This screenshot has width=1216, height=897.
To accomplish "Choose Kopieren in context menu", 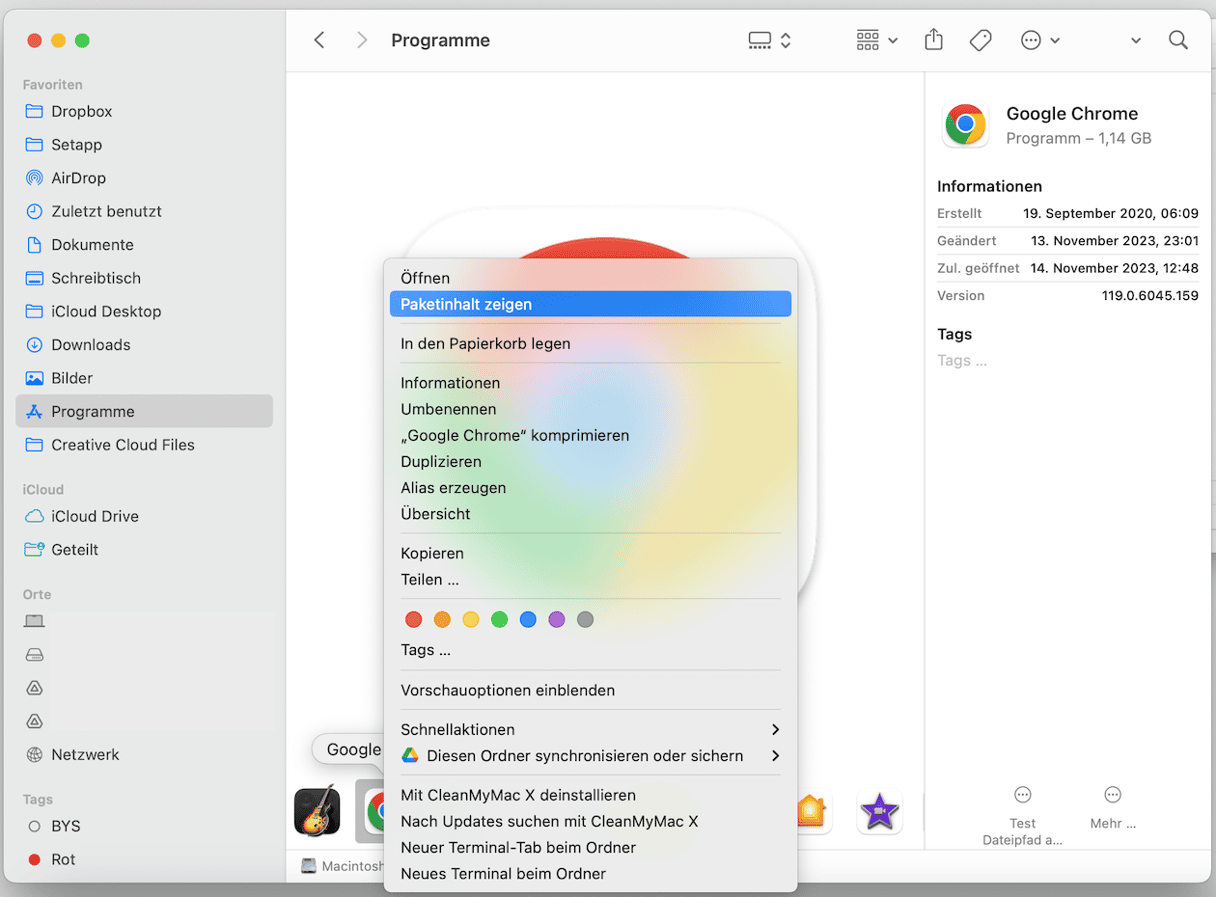I will (x=590, y=553).
